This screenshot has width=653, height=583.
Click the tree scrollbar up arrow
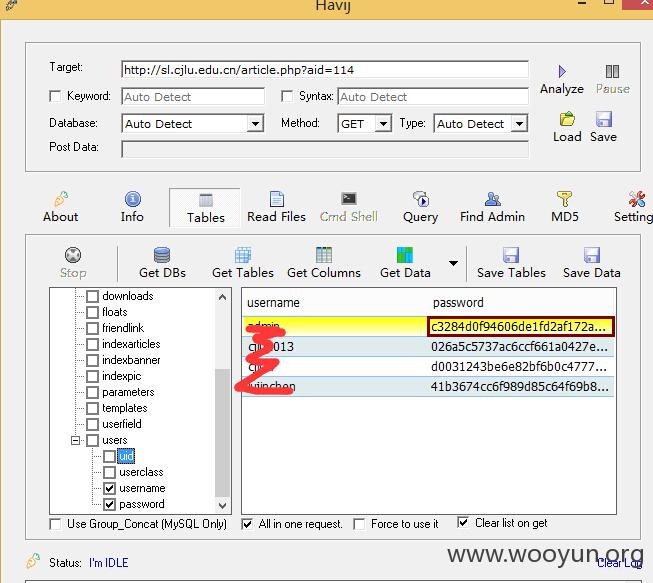pyautogui.click(x=222, y=297)
